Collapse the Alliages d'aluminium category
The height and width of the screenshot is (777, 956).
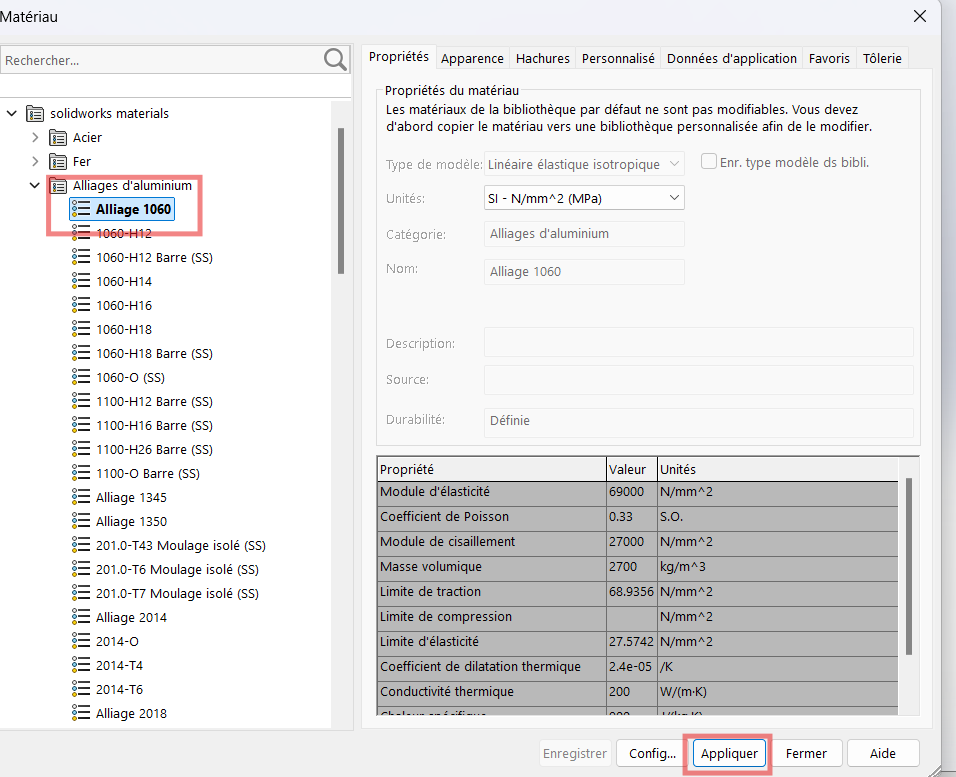[35, 185]
